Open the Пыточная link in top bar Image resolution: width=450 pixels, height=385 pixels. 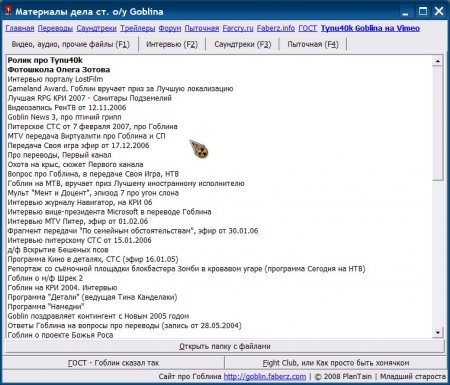pyautogui.click(x=202, y=28)
